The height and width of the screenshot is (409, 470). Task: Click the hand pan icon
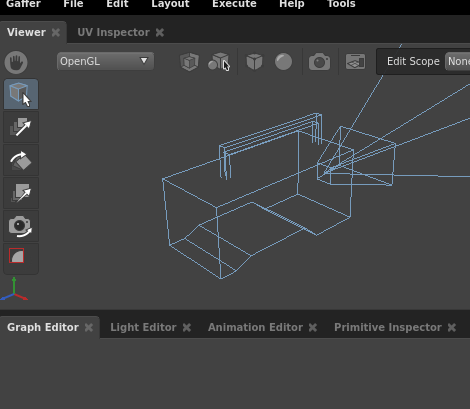(x=16, y=62)
